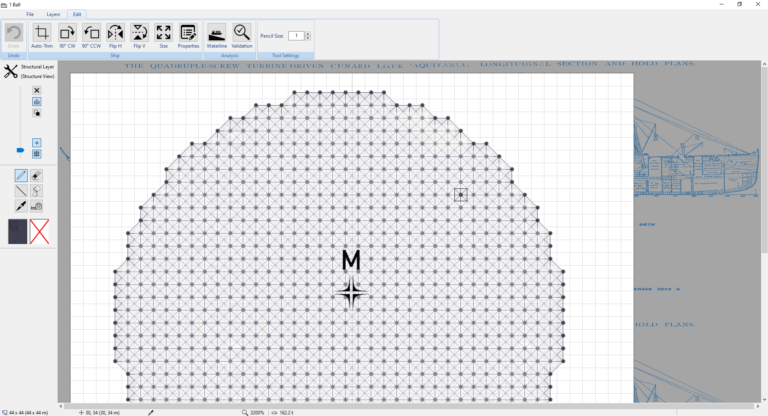Pick the Sampler eyedropper tool
Image resolution: width=768 pixels, height=416 pixels.
coord(21,206)
